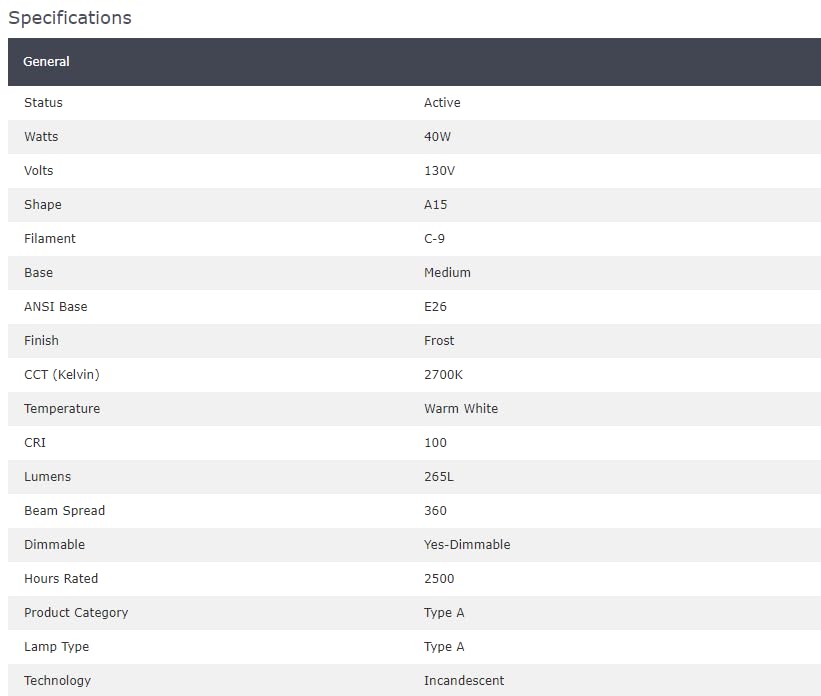This screenshot has height=696, width=821.
Task: Click the 2700K CCT value
Action: tap(443, 375)
